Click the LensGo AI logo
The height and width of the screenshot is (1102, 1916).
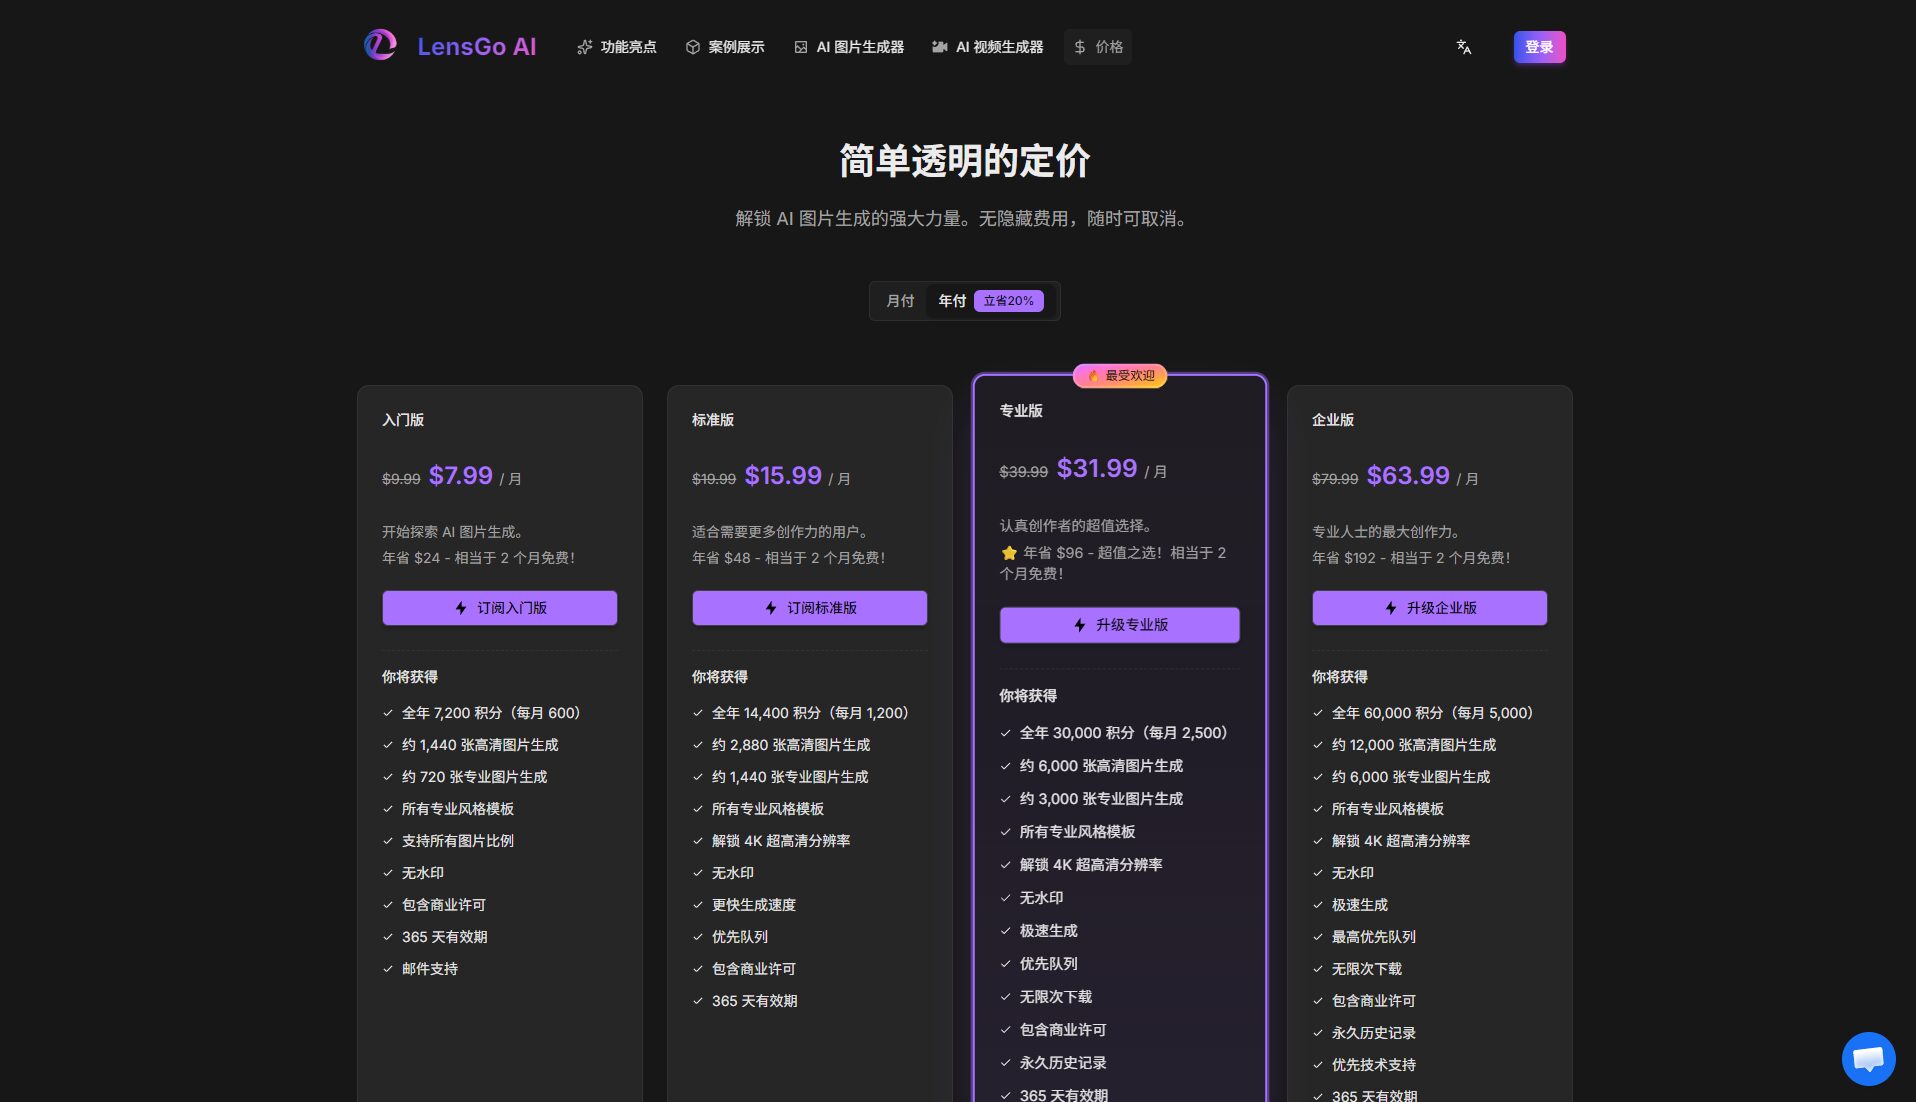pyautogui.click(x=449, y=46)
